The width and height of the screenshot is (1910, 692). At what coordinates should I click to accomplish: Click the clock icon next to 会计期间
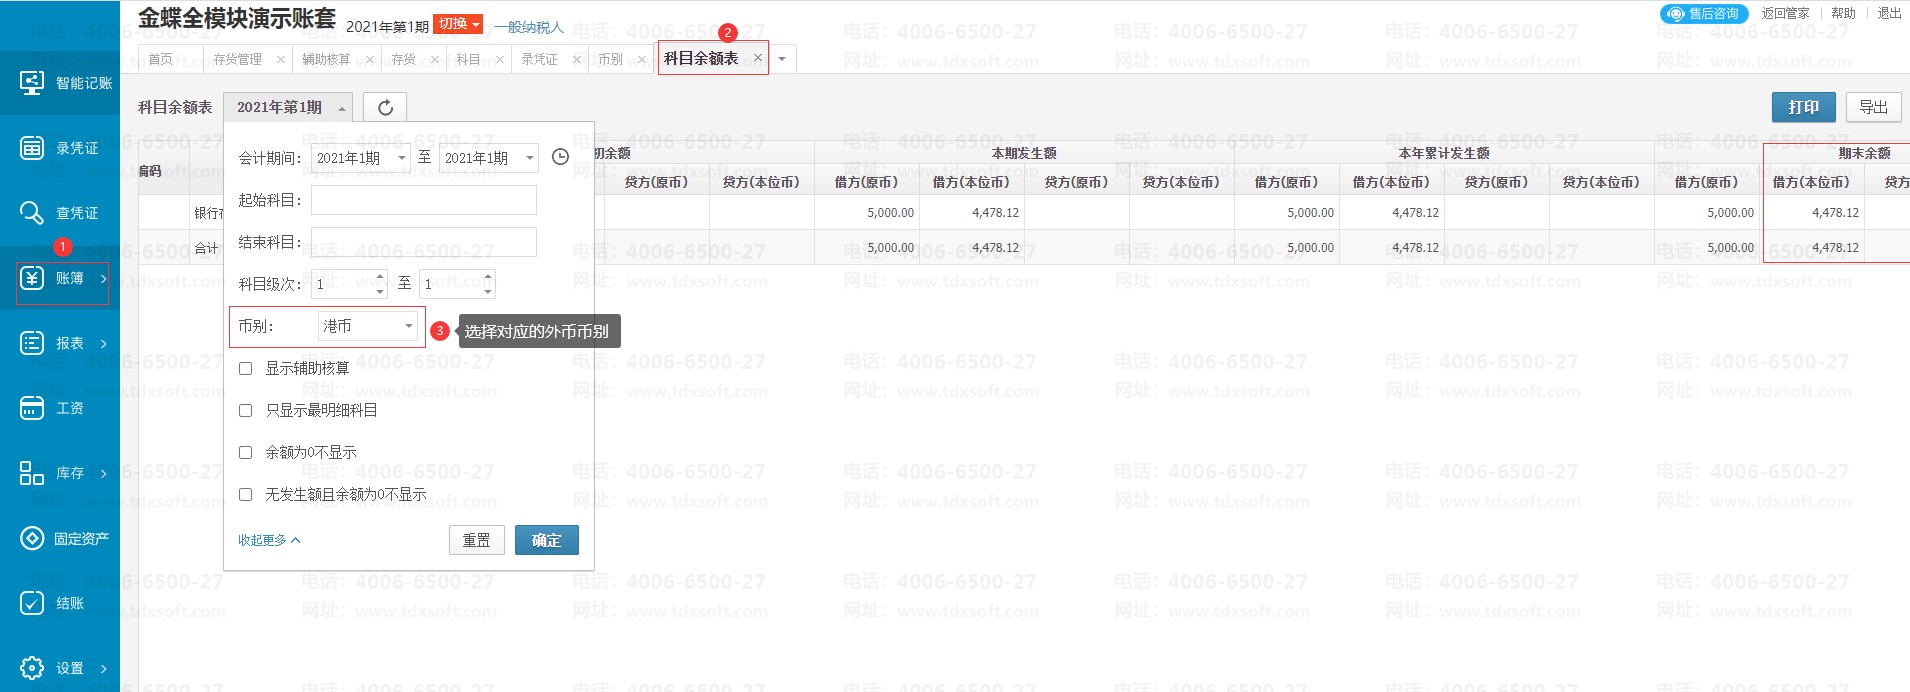click(560, 157)
